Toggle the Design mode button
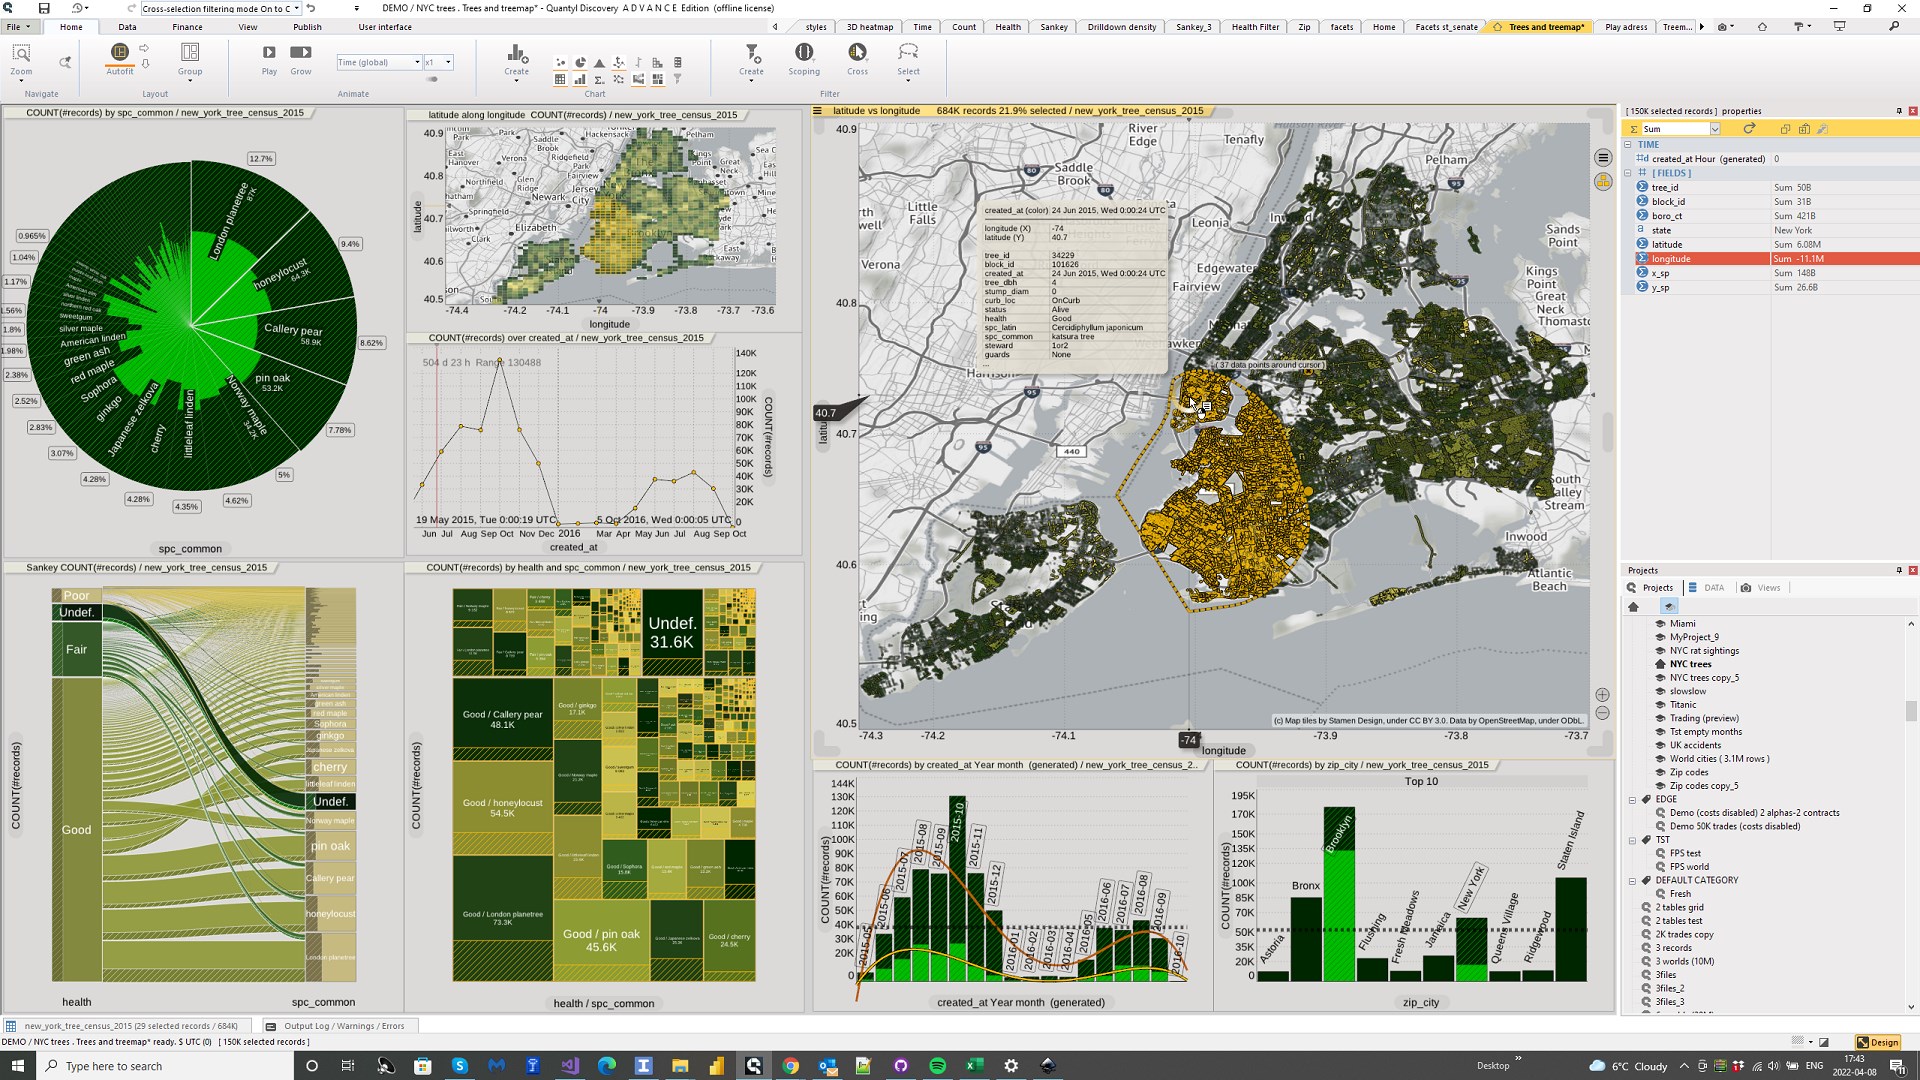Image resolution: width=1920 pixels, height=1080 pixels. point(1878,1042)
